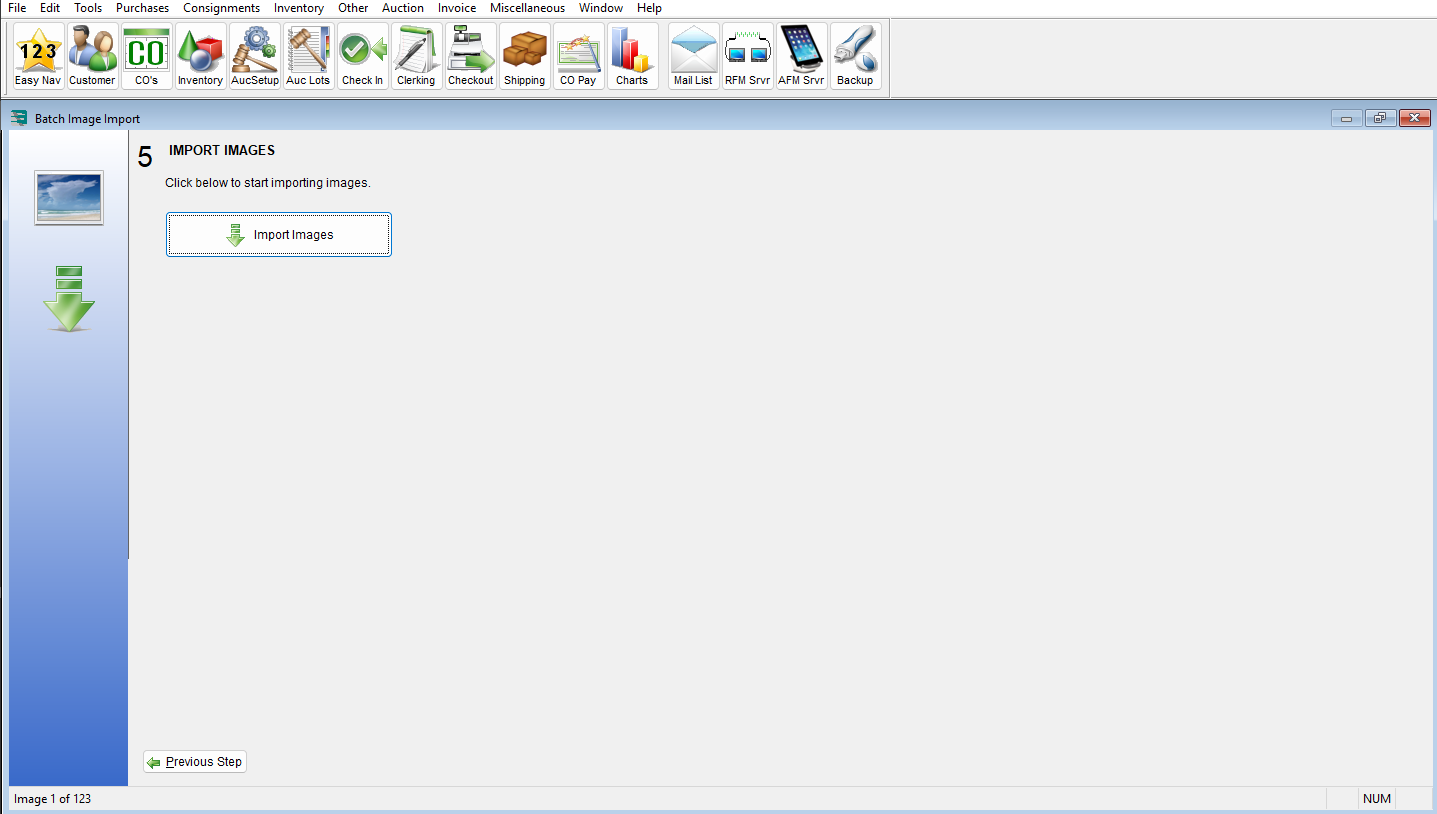Minimize the Batch Image Import window
This screenshot has height=814, width=1437.
tap(1346, 118)
